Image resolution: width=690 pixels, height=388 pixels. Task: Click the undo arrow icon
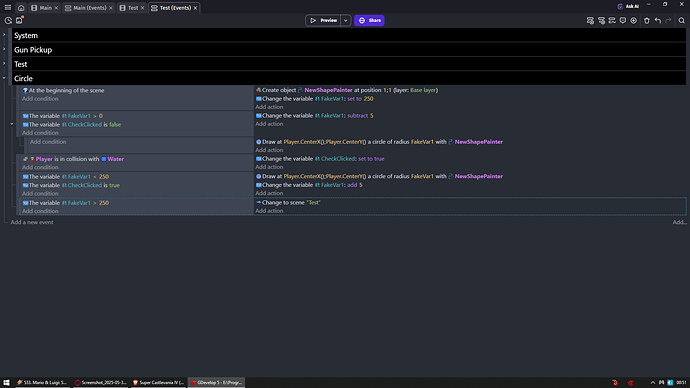point(657,21)
